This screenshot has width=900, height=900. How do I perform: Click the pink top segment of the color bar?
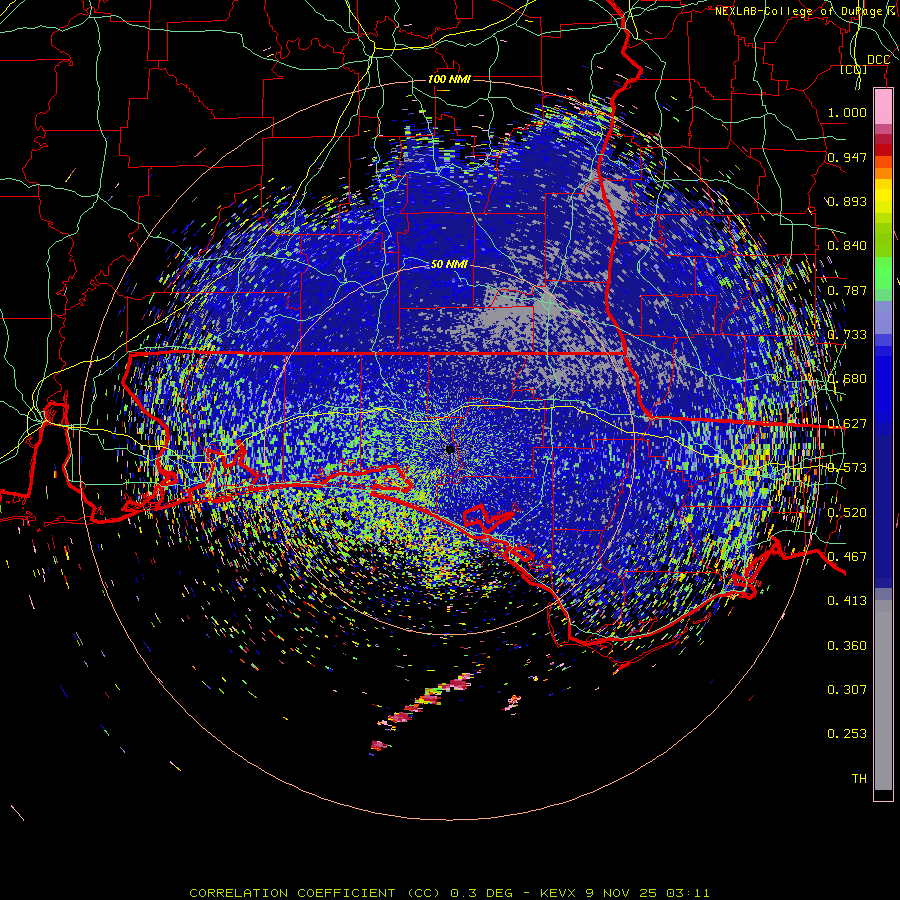pyautogui.click(x=883, y=107)
